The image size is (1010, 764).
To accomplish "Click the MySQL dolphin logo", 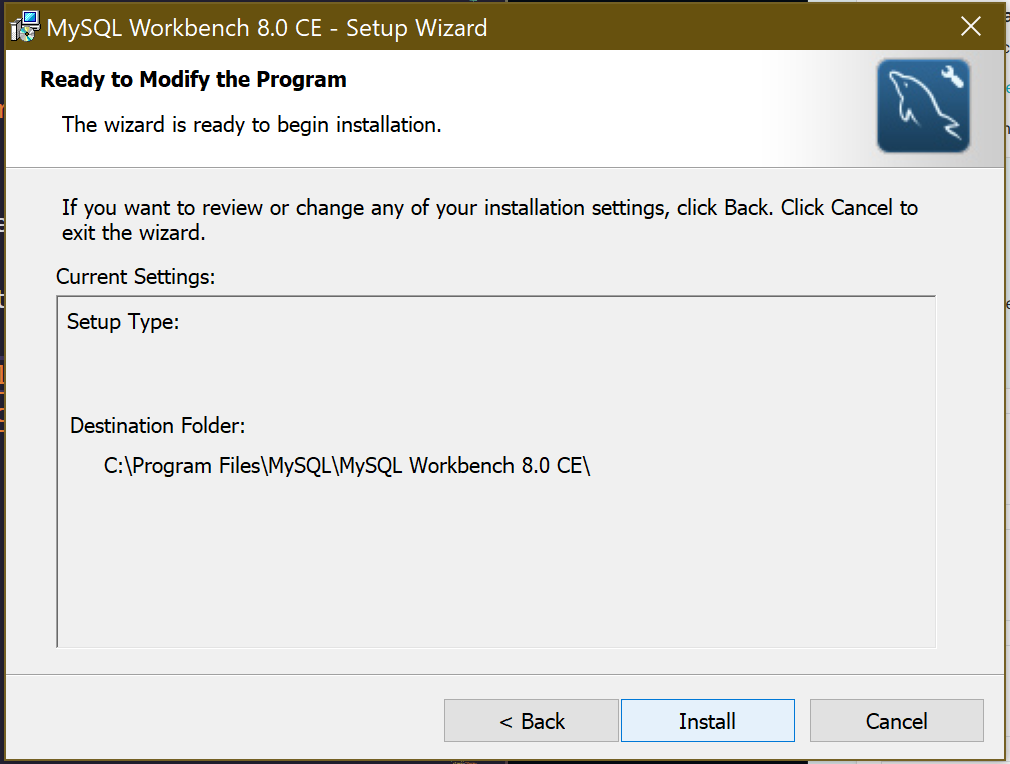I will point(923,106).
